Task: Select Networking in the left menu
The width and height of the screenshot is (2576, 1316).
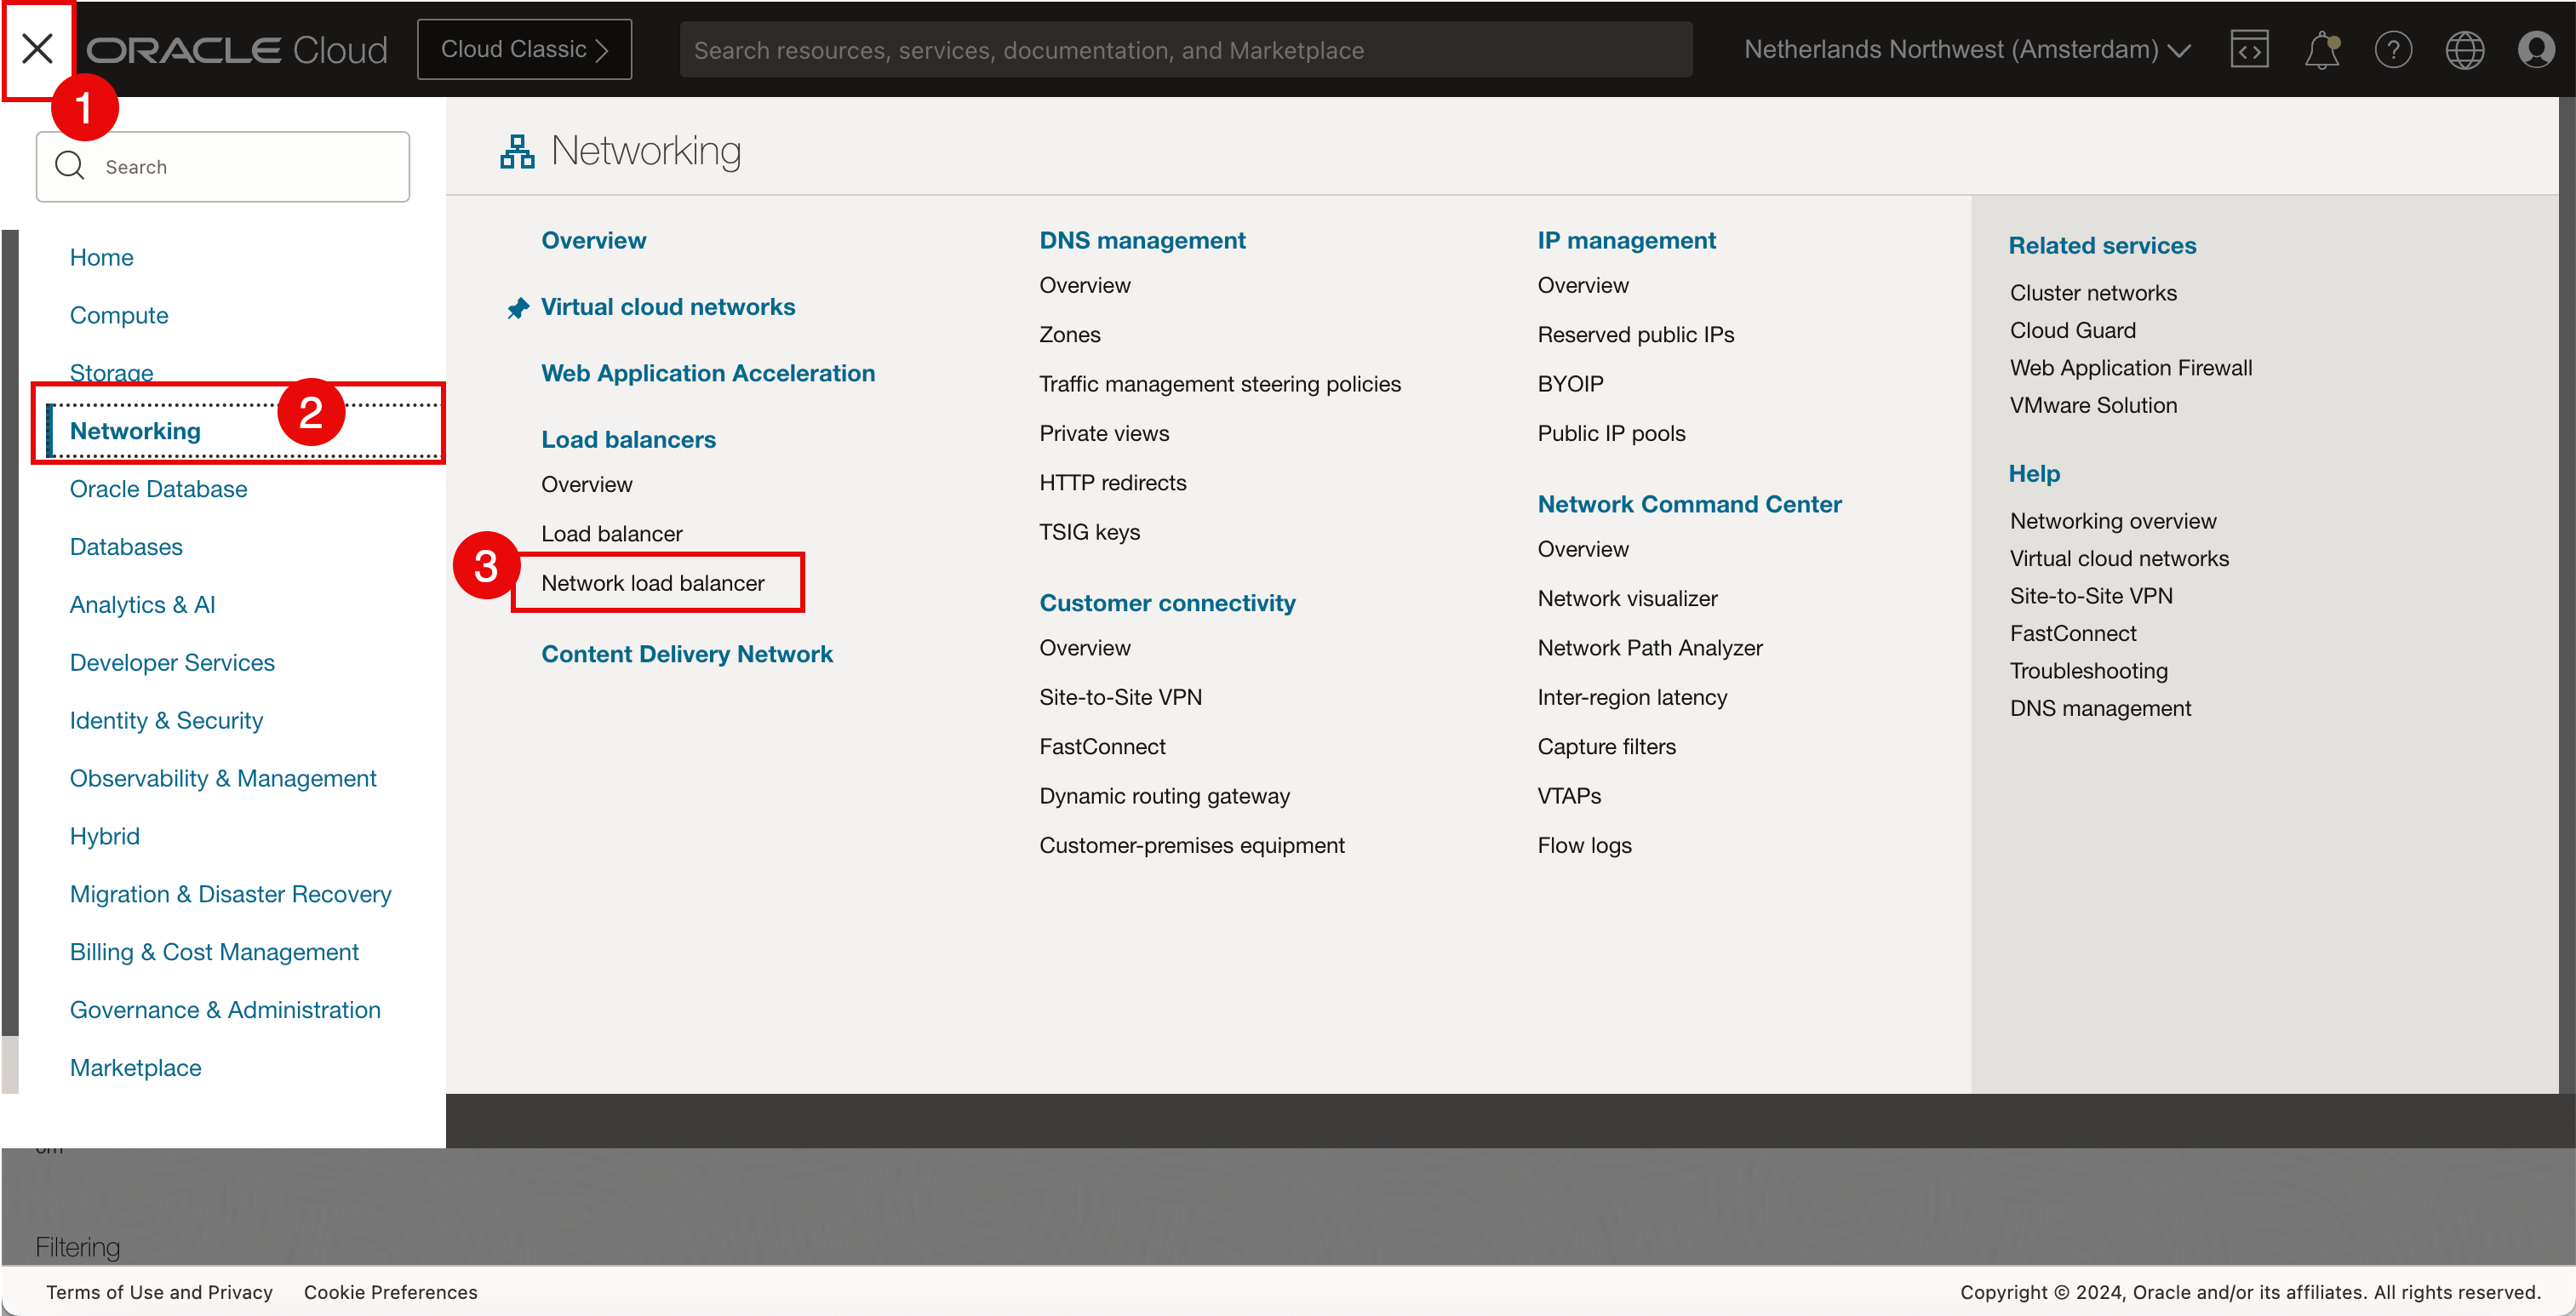Action: (x=135, y=431)
